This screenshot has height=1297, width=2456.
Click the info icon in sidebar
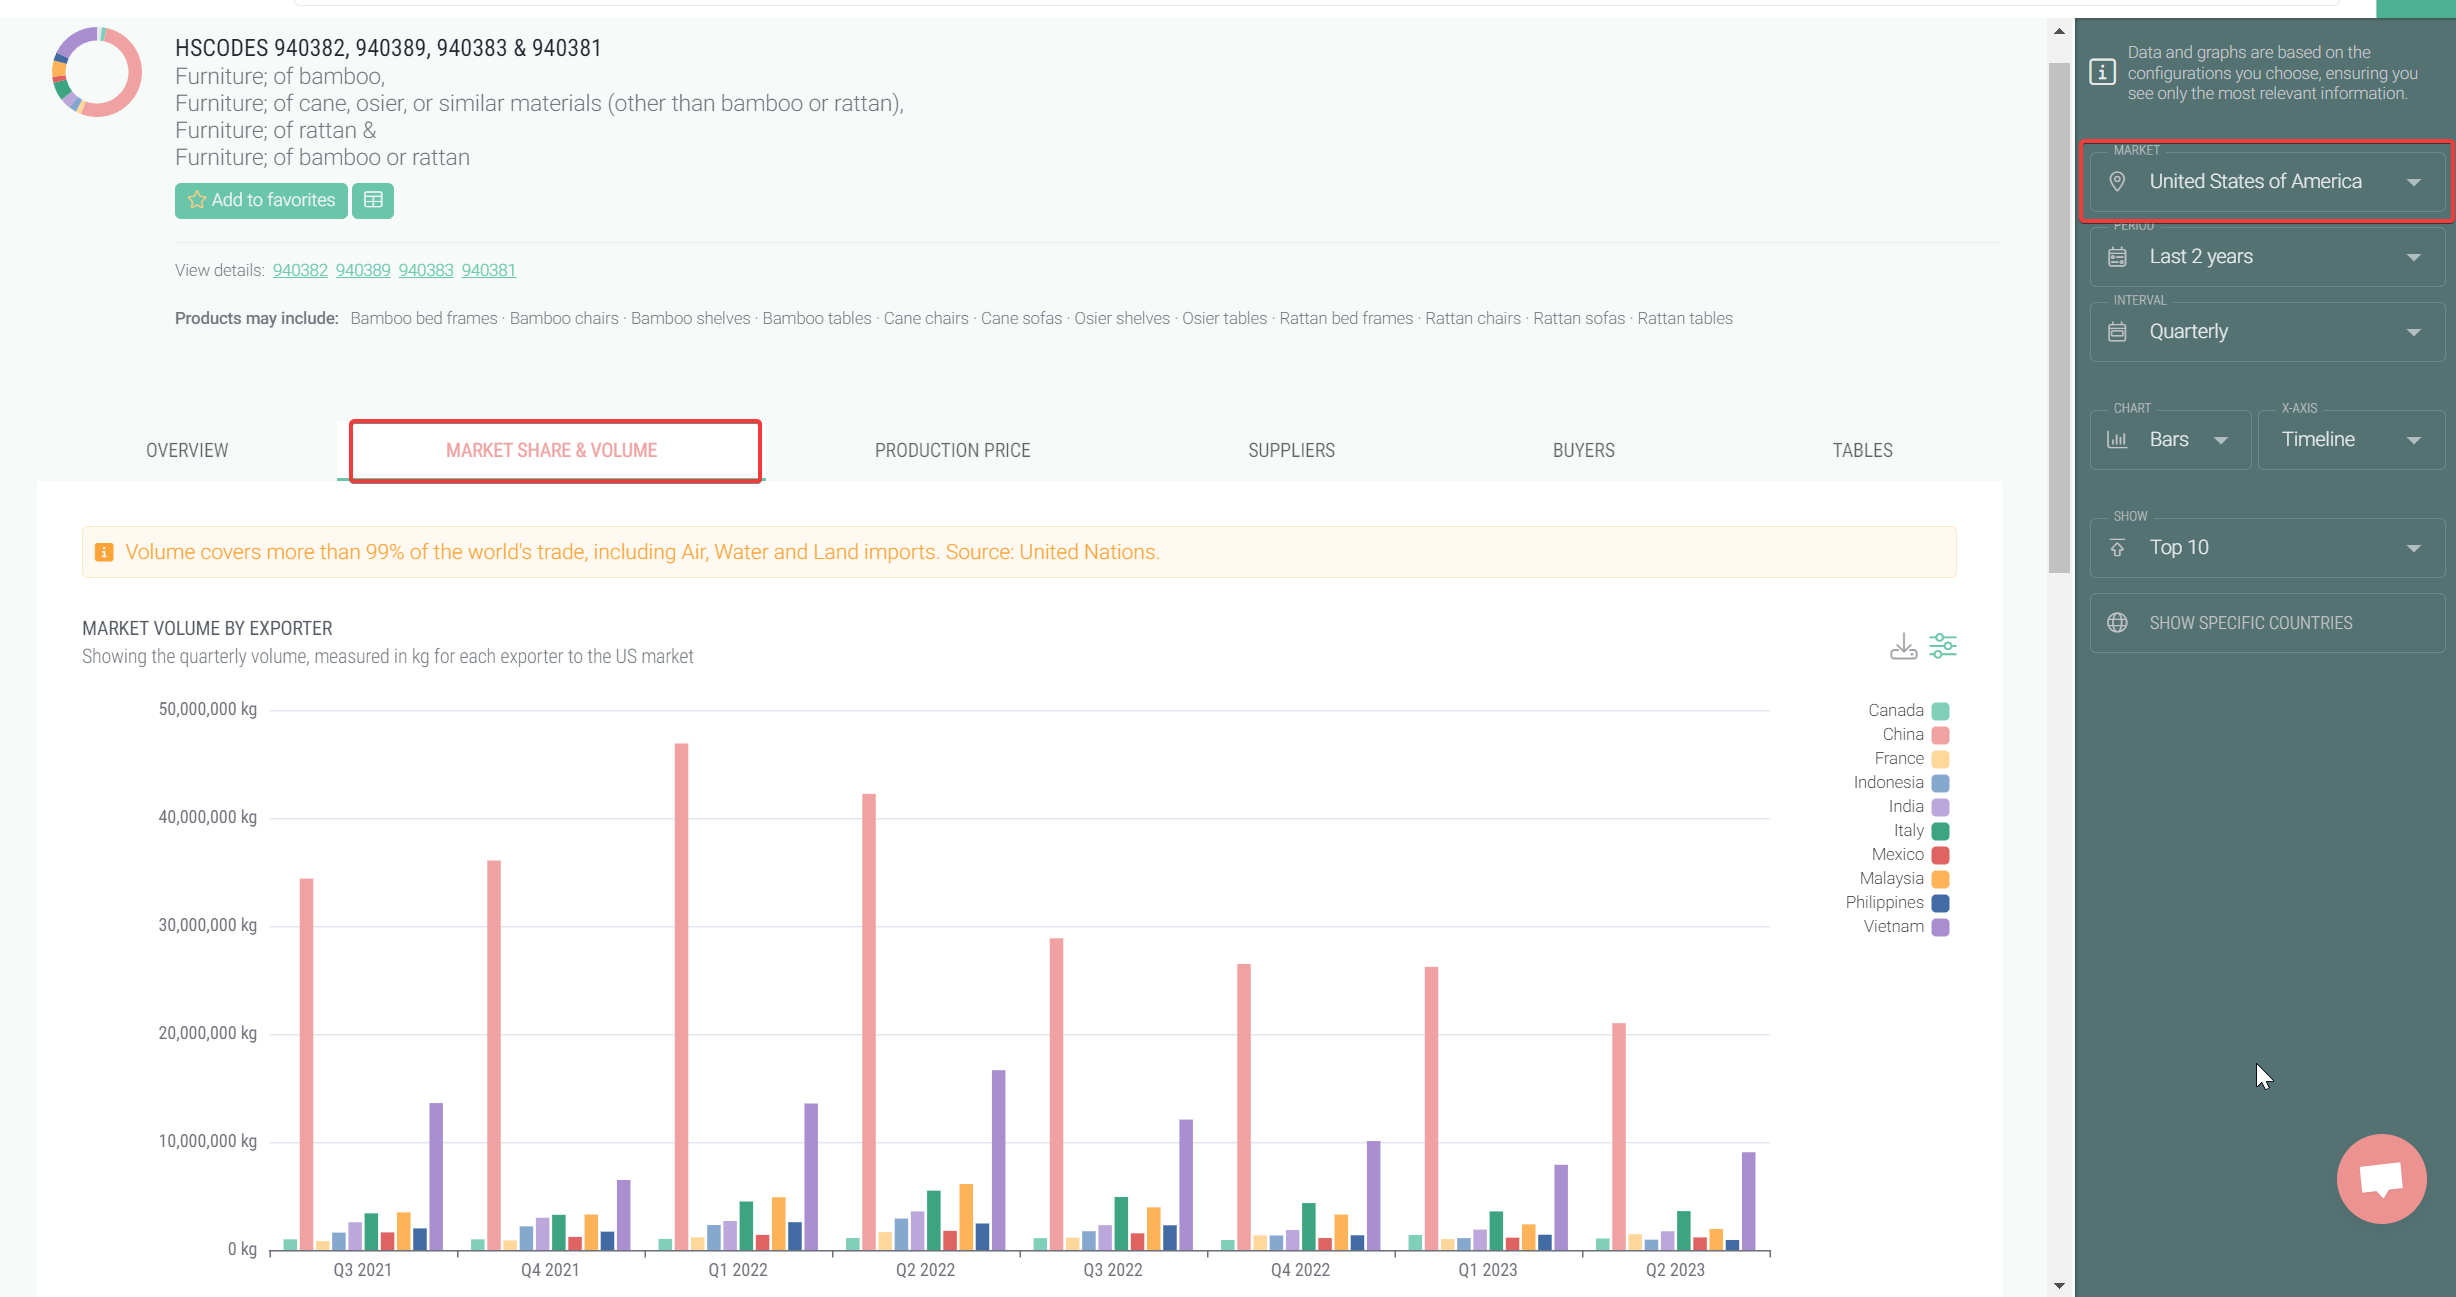2102,72
